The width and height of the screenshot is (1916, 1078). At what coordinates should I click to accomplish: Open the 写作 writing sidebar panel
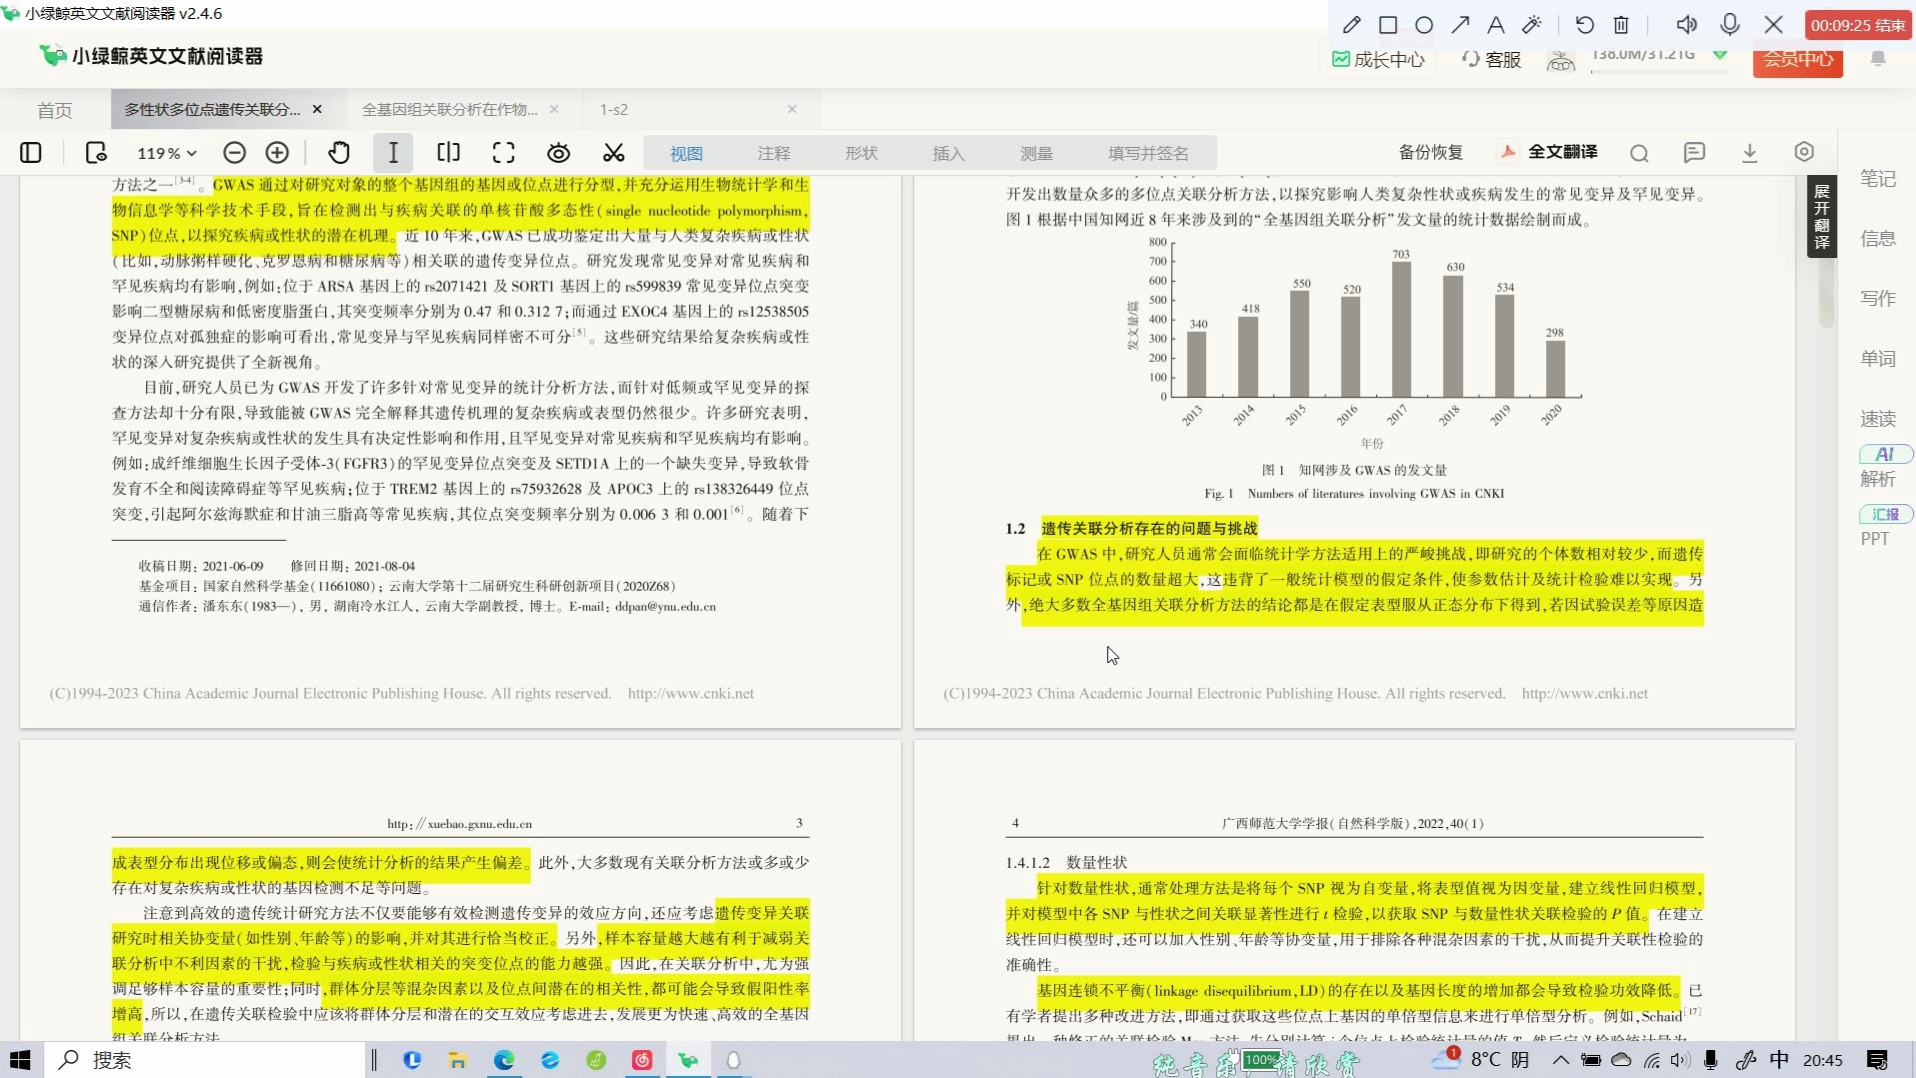1877,299
